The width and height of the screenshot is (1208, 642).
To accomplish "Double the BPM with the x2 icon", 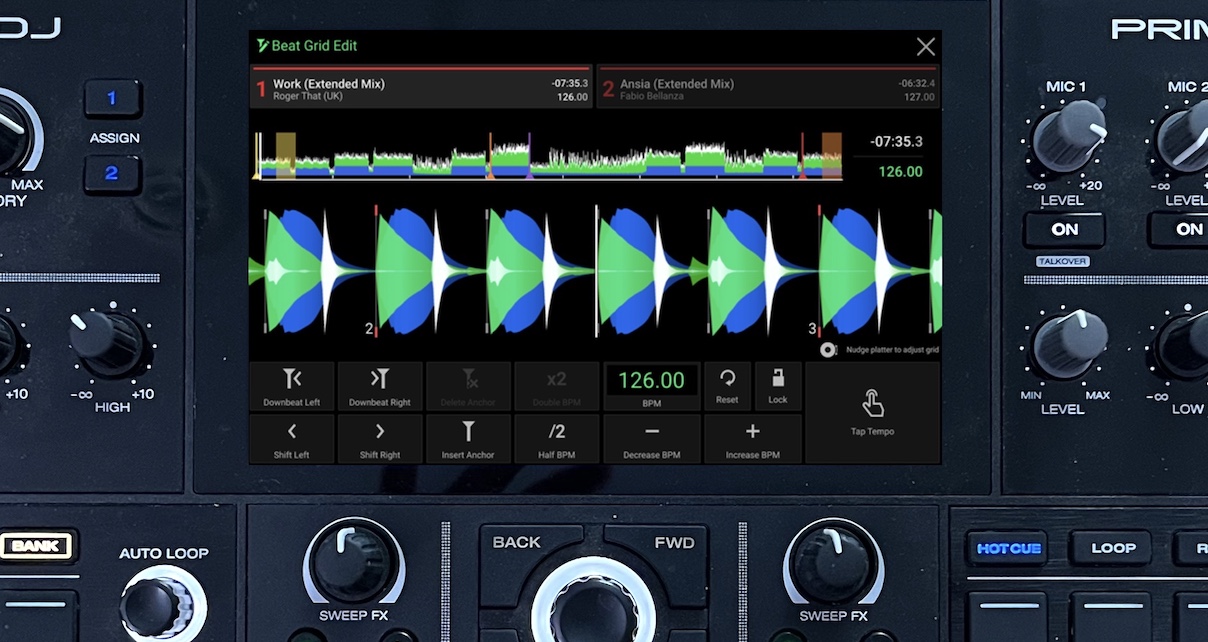I will point(556,378).
